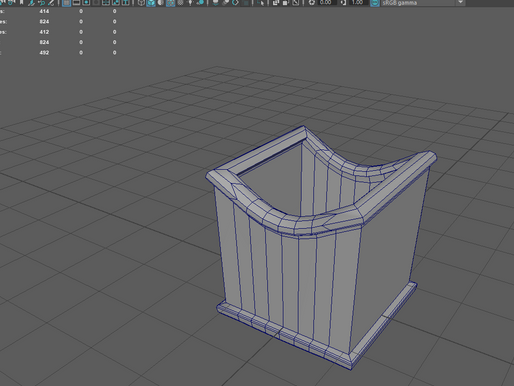Click the use all lights bulb icon

point(190,2)
